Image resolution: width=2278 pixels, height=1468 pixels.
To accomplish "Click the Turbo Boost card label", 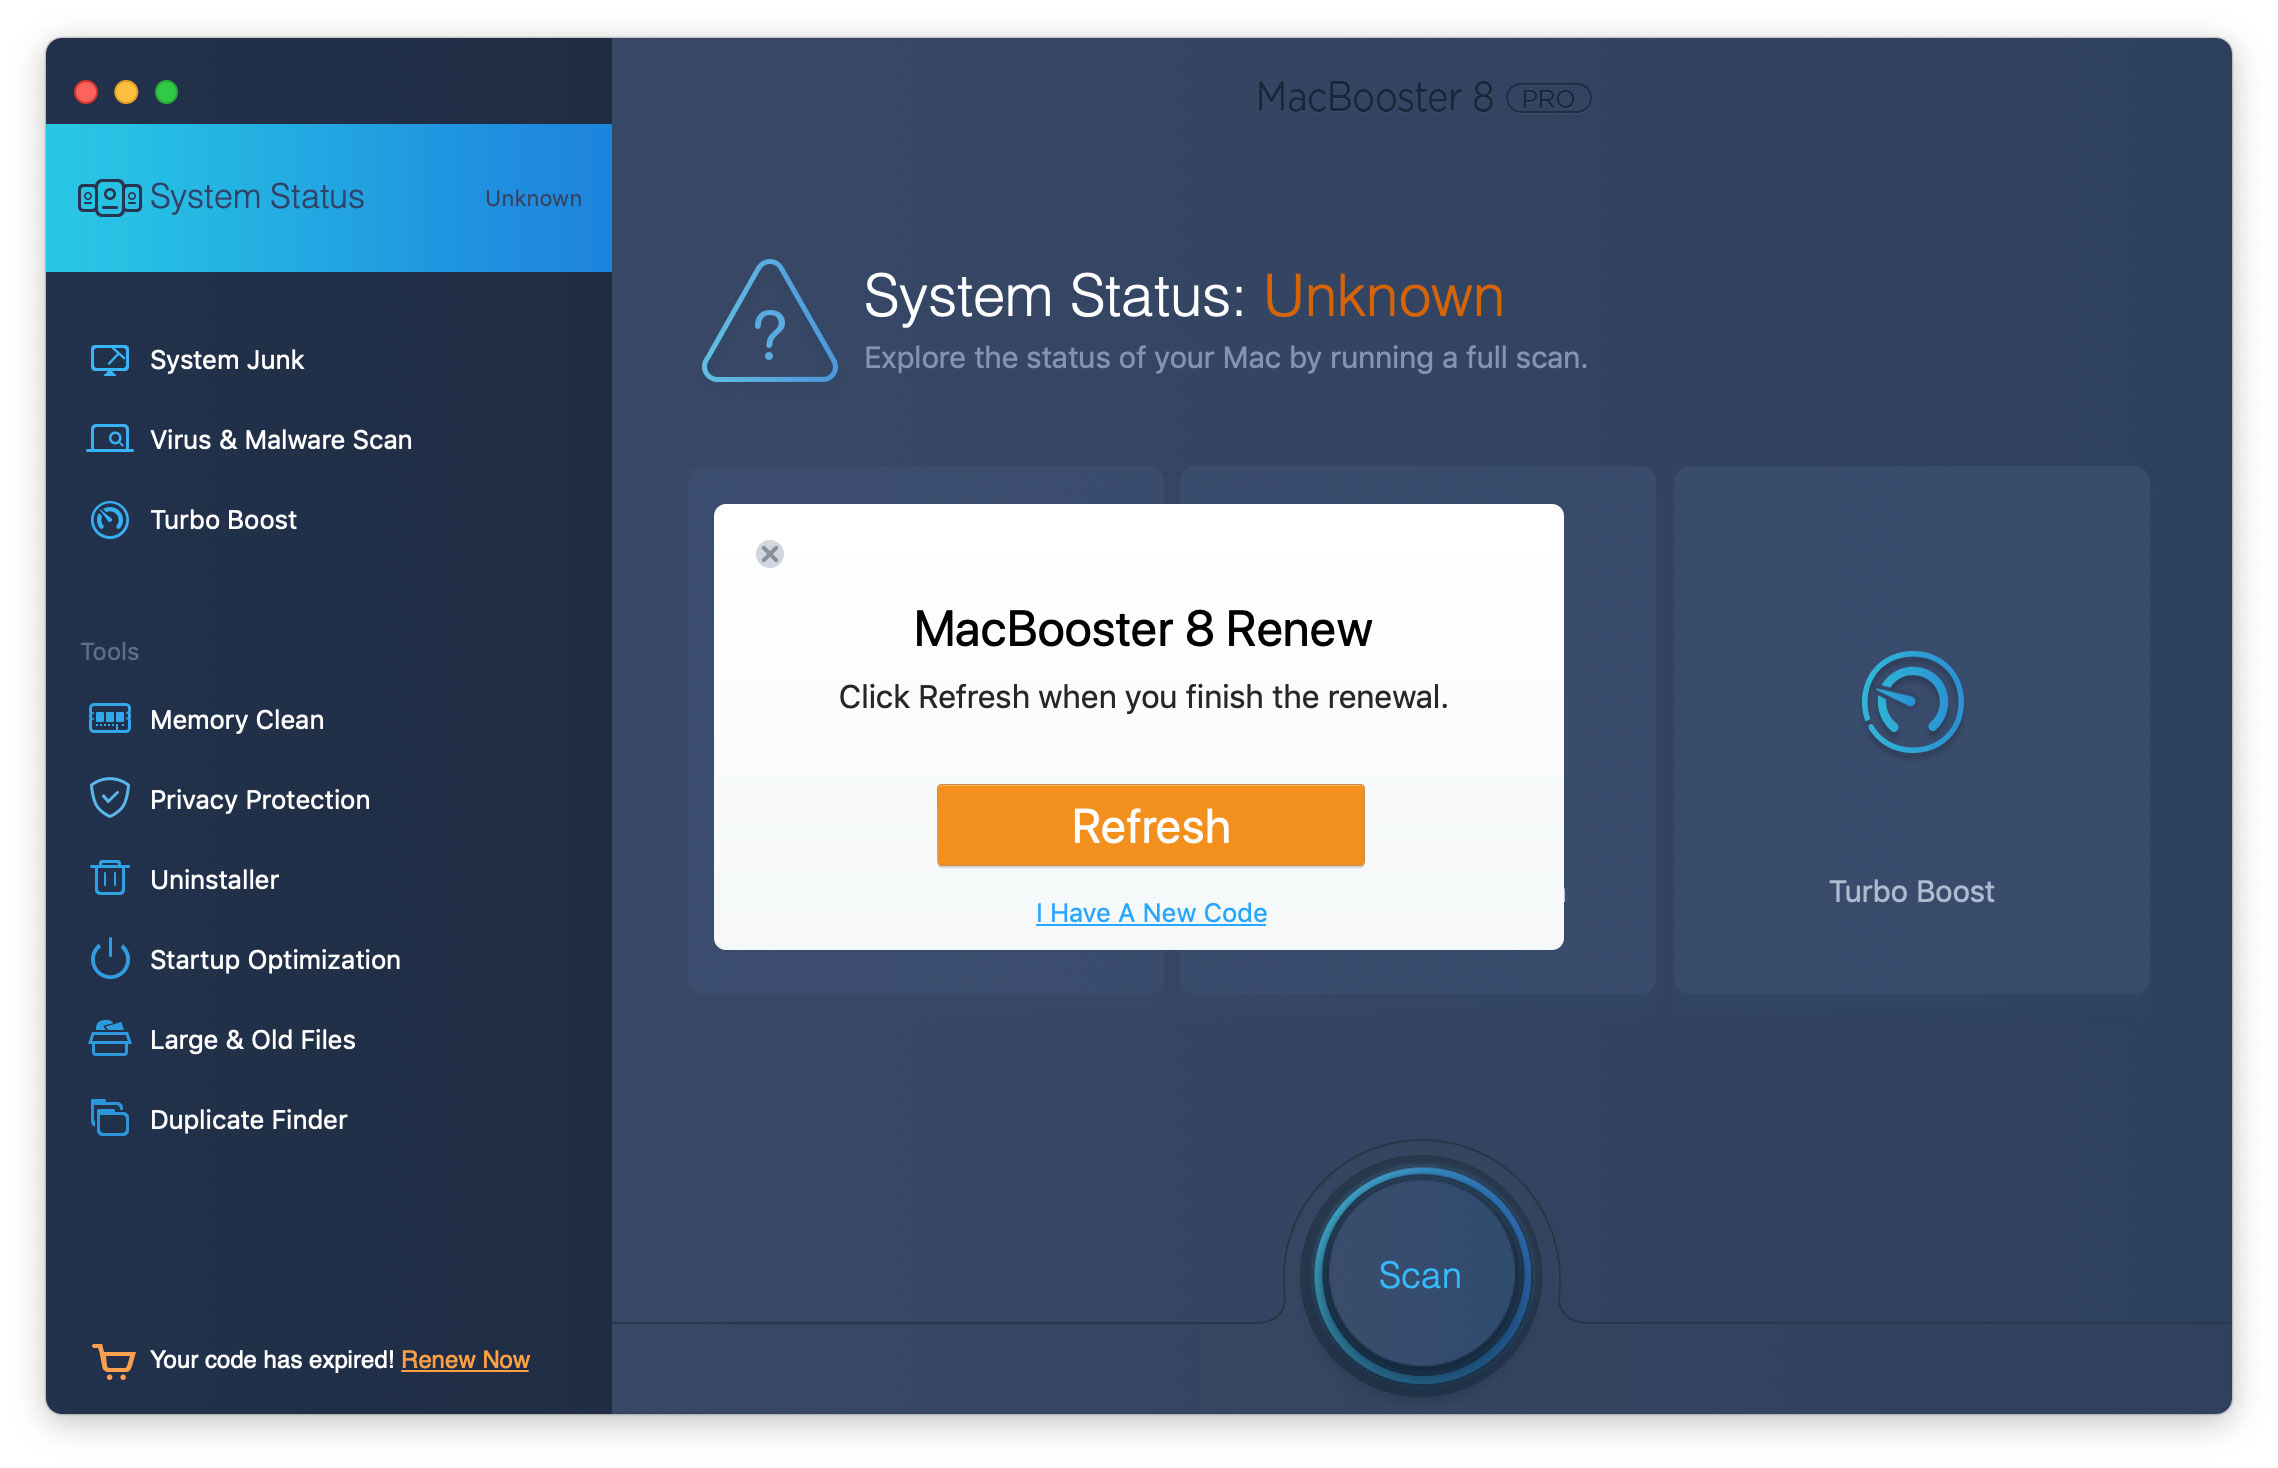I will tap(1912, 891).
